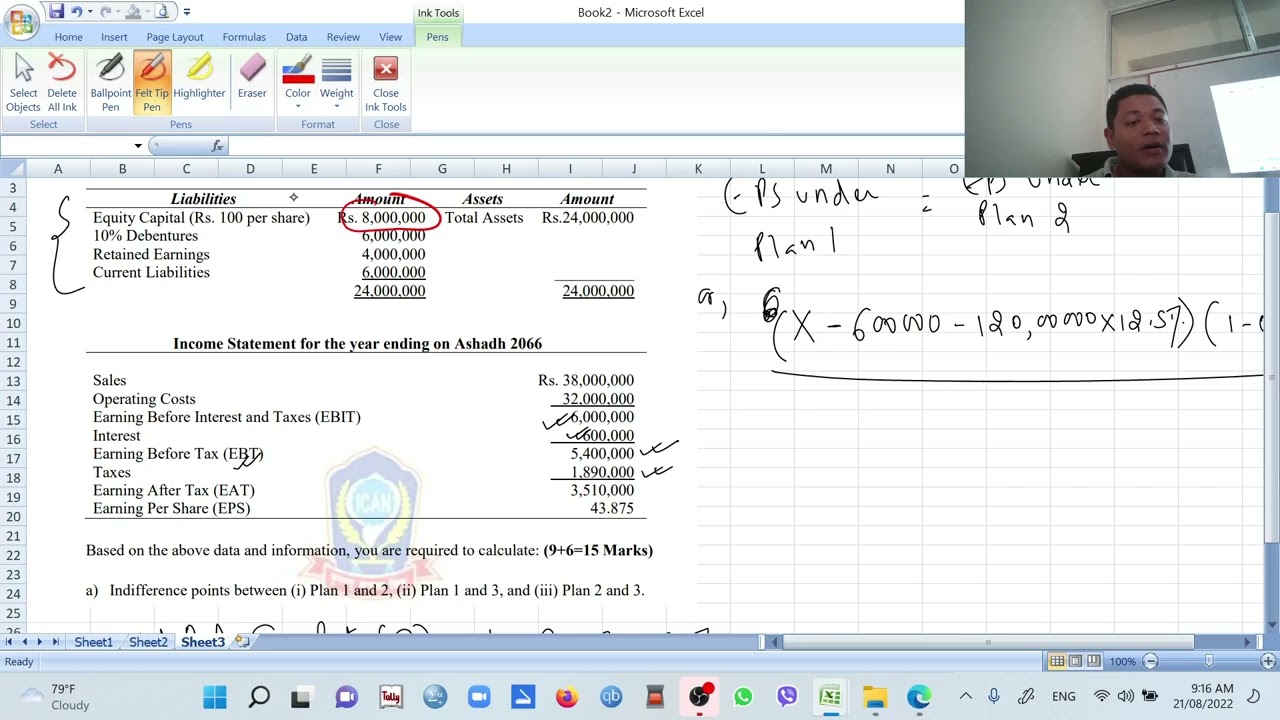The width and height of the screenshot is (1280, 720).
Task: Switch to Sheet1 tab
Action: coord(93,642)
